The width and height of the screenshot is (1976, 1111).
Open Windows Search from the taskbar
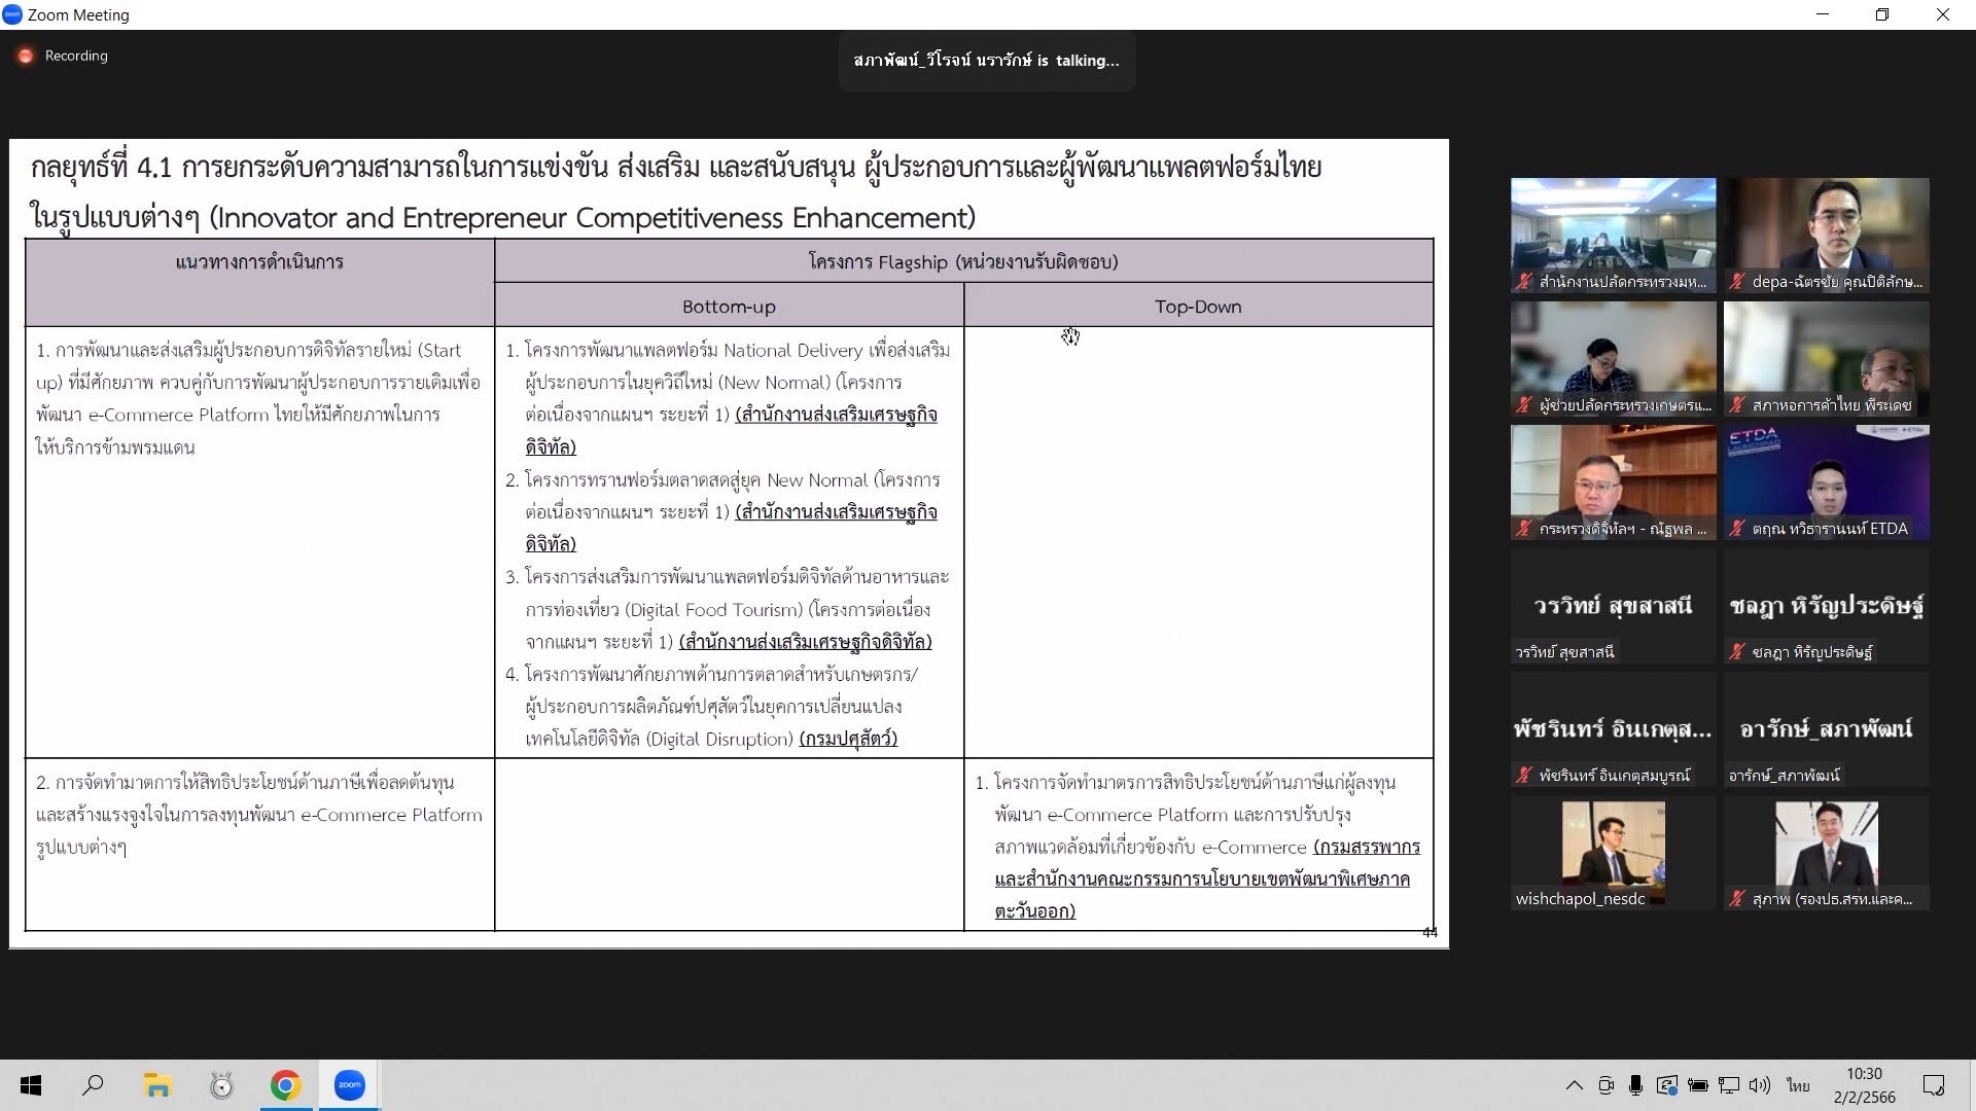93,1085
